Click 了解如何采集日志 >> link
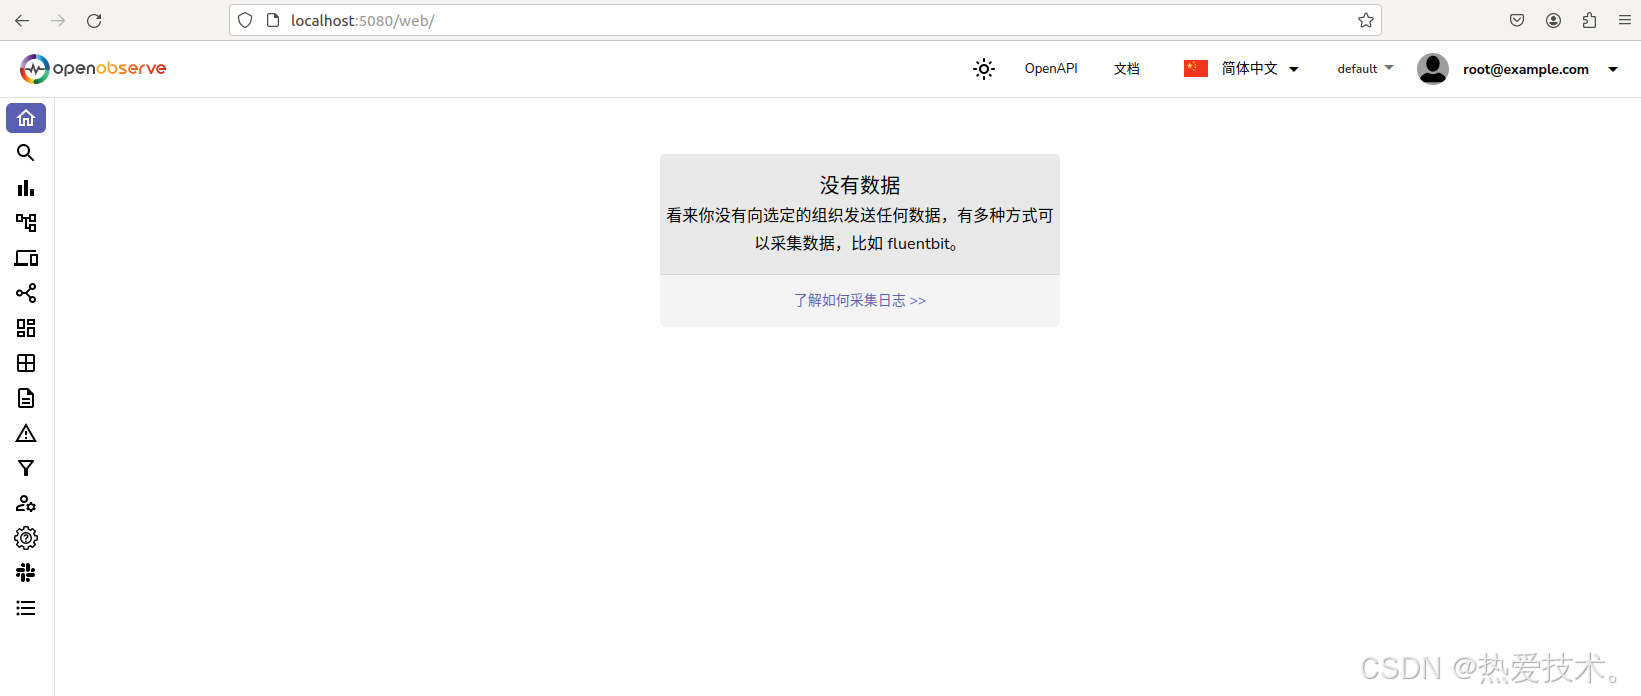 point(860,300)
